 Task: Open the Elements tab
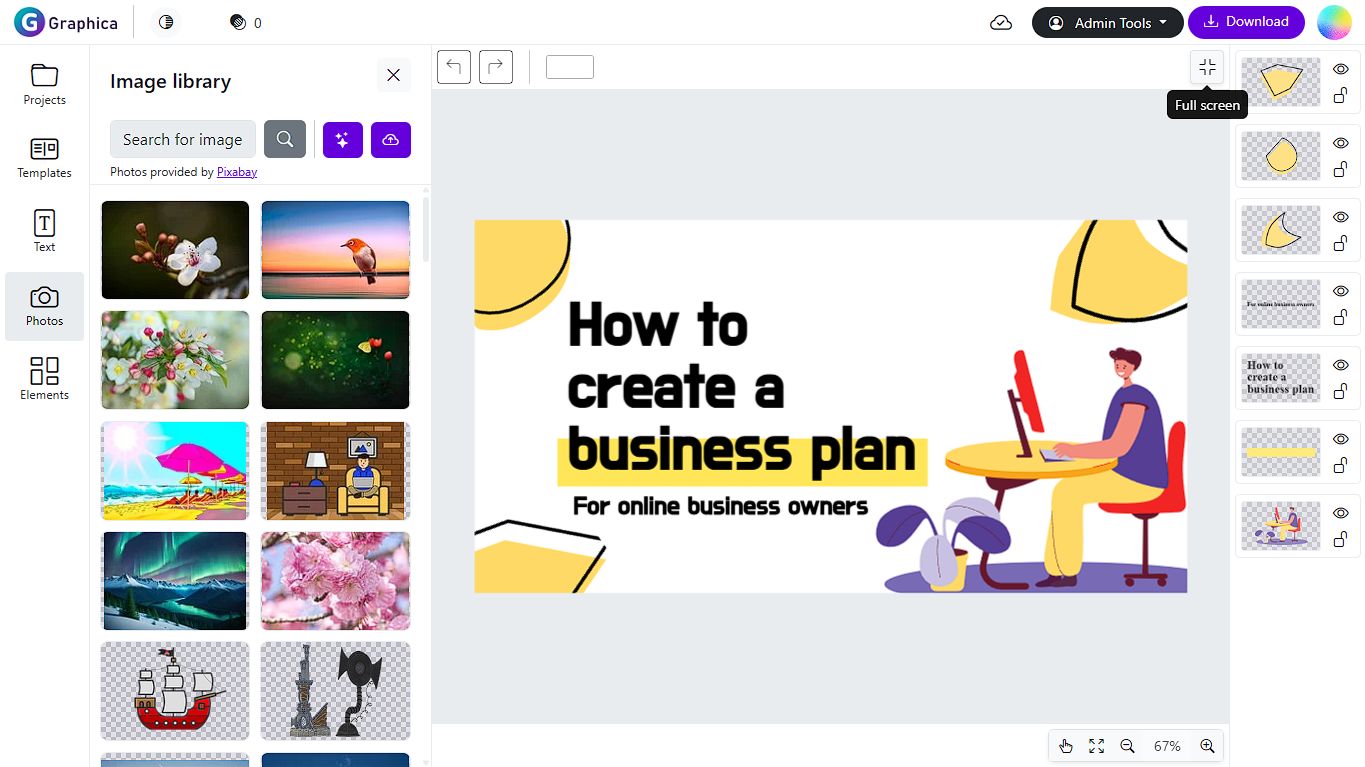click(44, 380)
